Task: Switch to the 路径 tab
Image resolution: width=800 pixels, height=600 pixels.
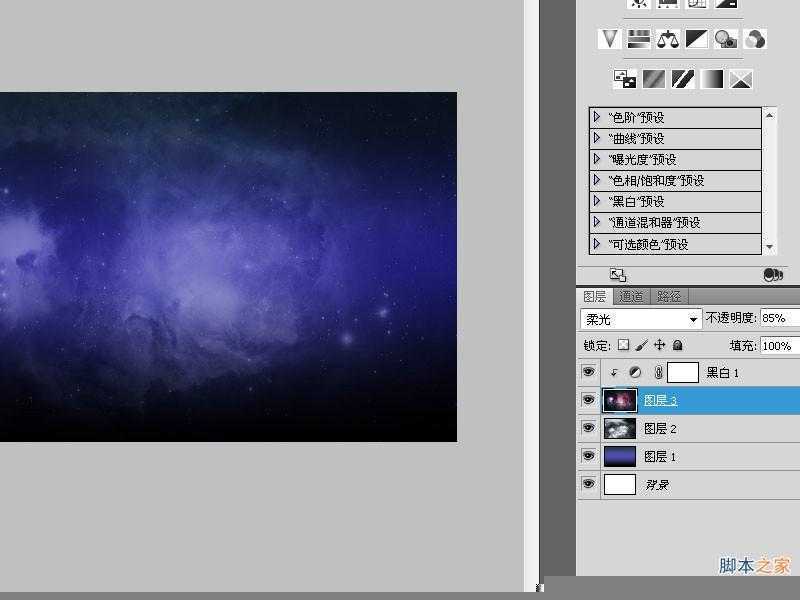Action: click(668, 296)
